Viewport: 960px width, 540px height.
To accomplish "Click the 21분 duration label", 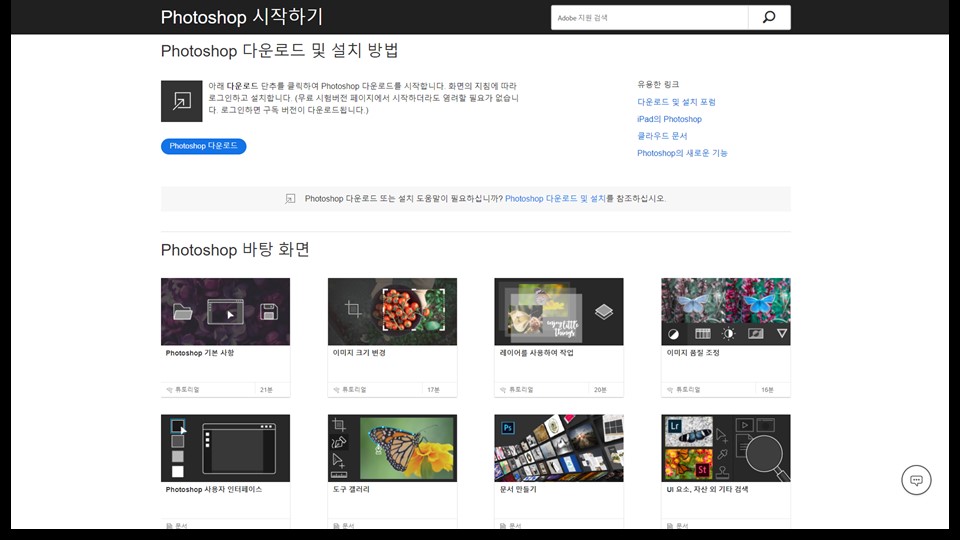I will click(x=266, y=390).
